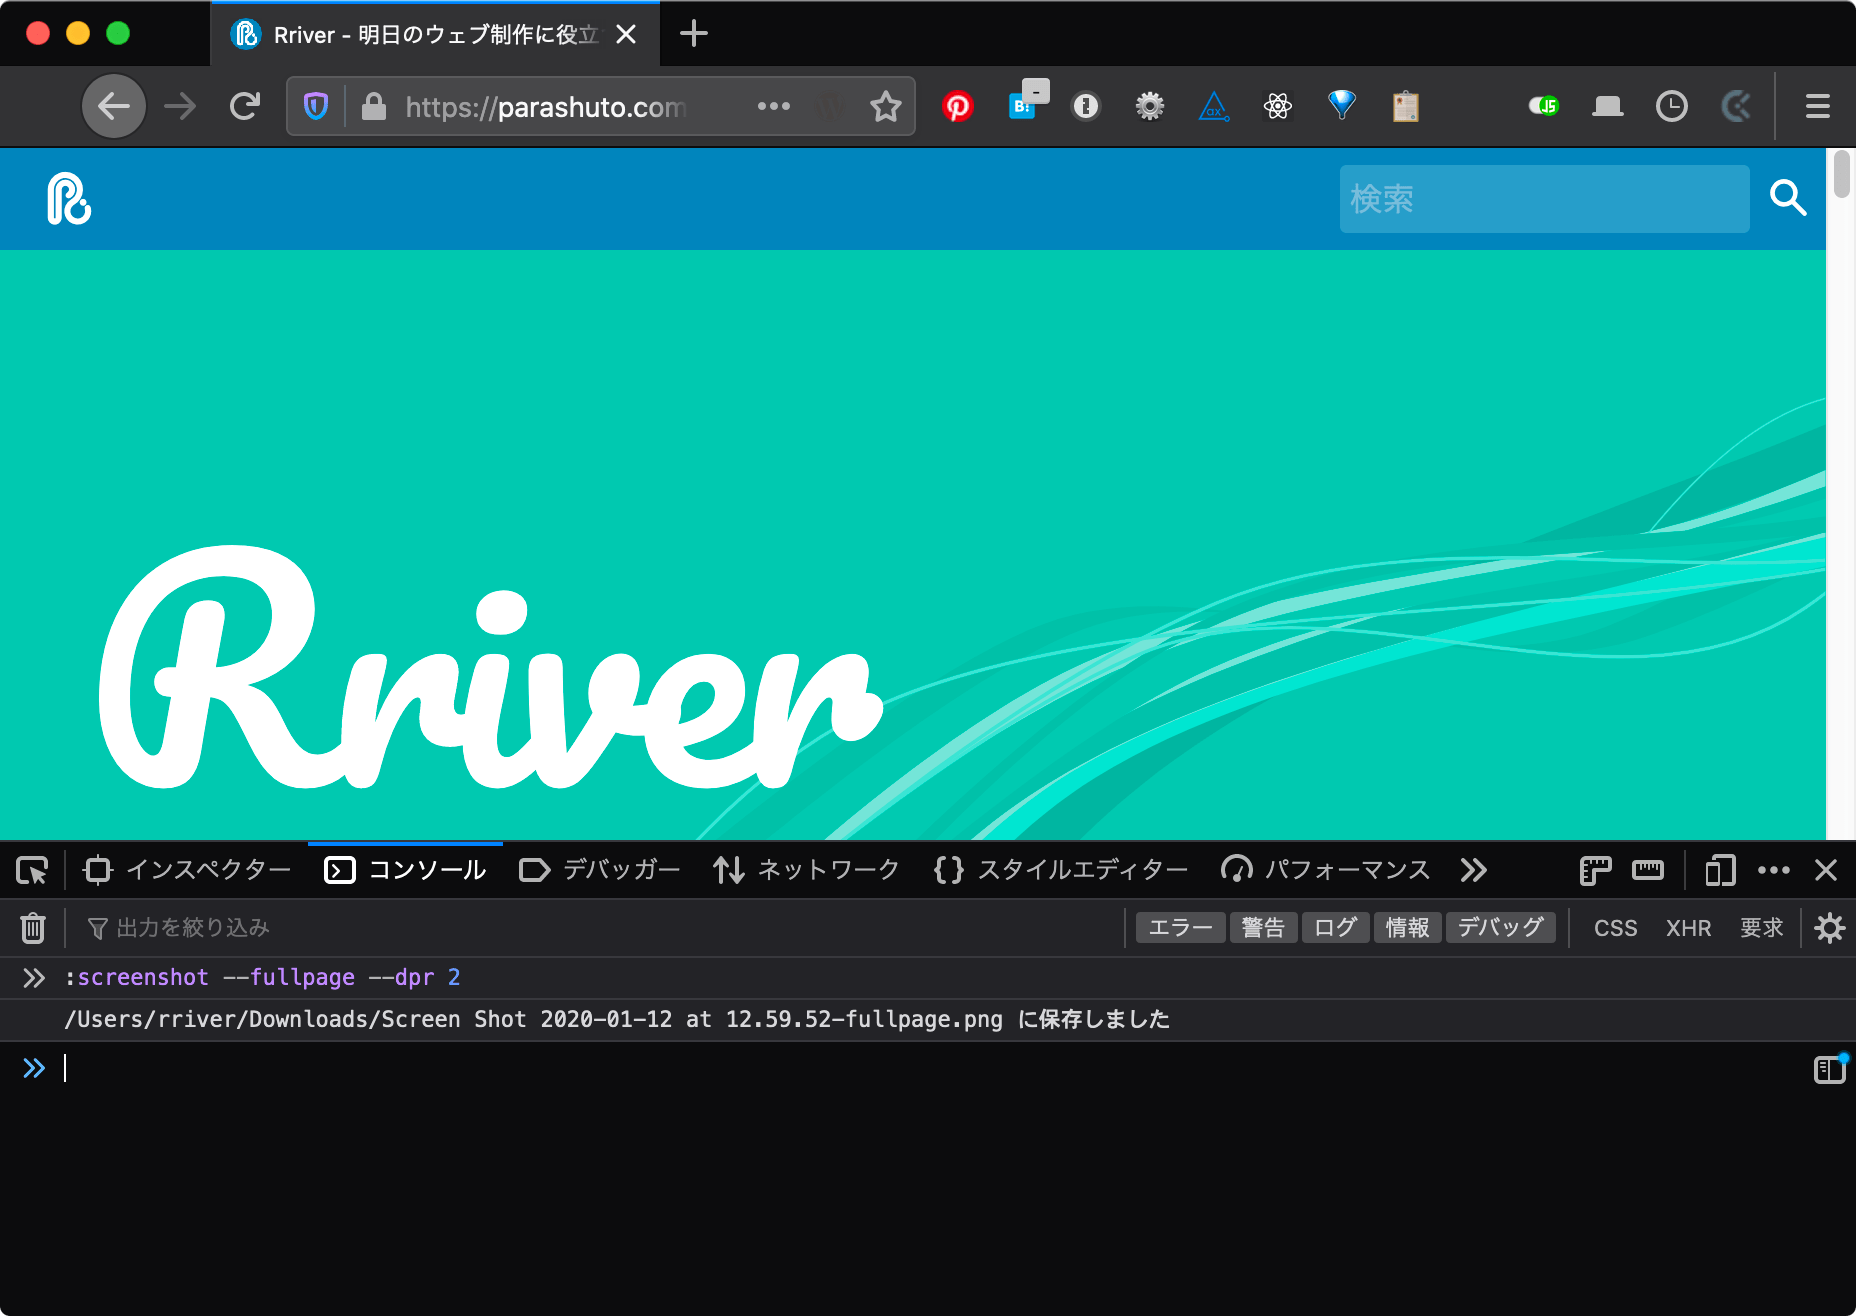Click the large Rriver hero logo
Image resolution: width=1856 pixels, height=1316 pixels.
[x=490, y=667]
